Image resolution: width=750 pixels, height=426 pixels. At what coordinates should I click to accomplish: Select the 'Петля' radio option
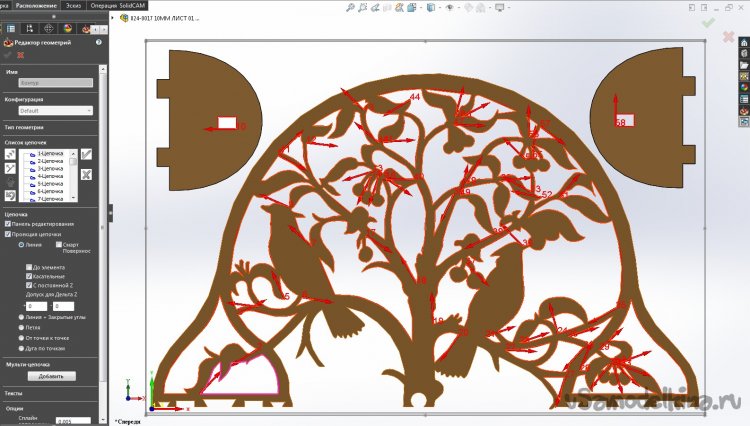click(22, 325)
